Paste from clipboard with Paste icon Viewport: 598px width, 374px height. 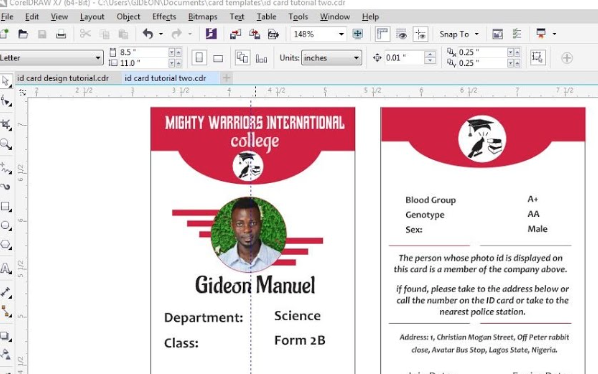pos(123,34)
